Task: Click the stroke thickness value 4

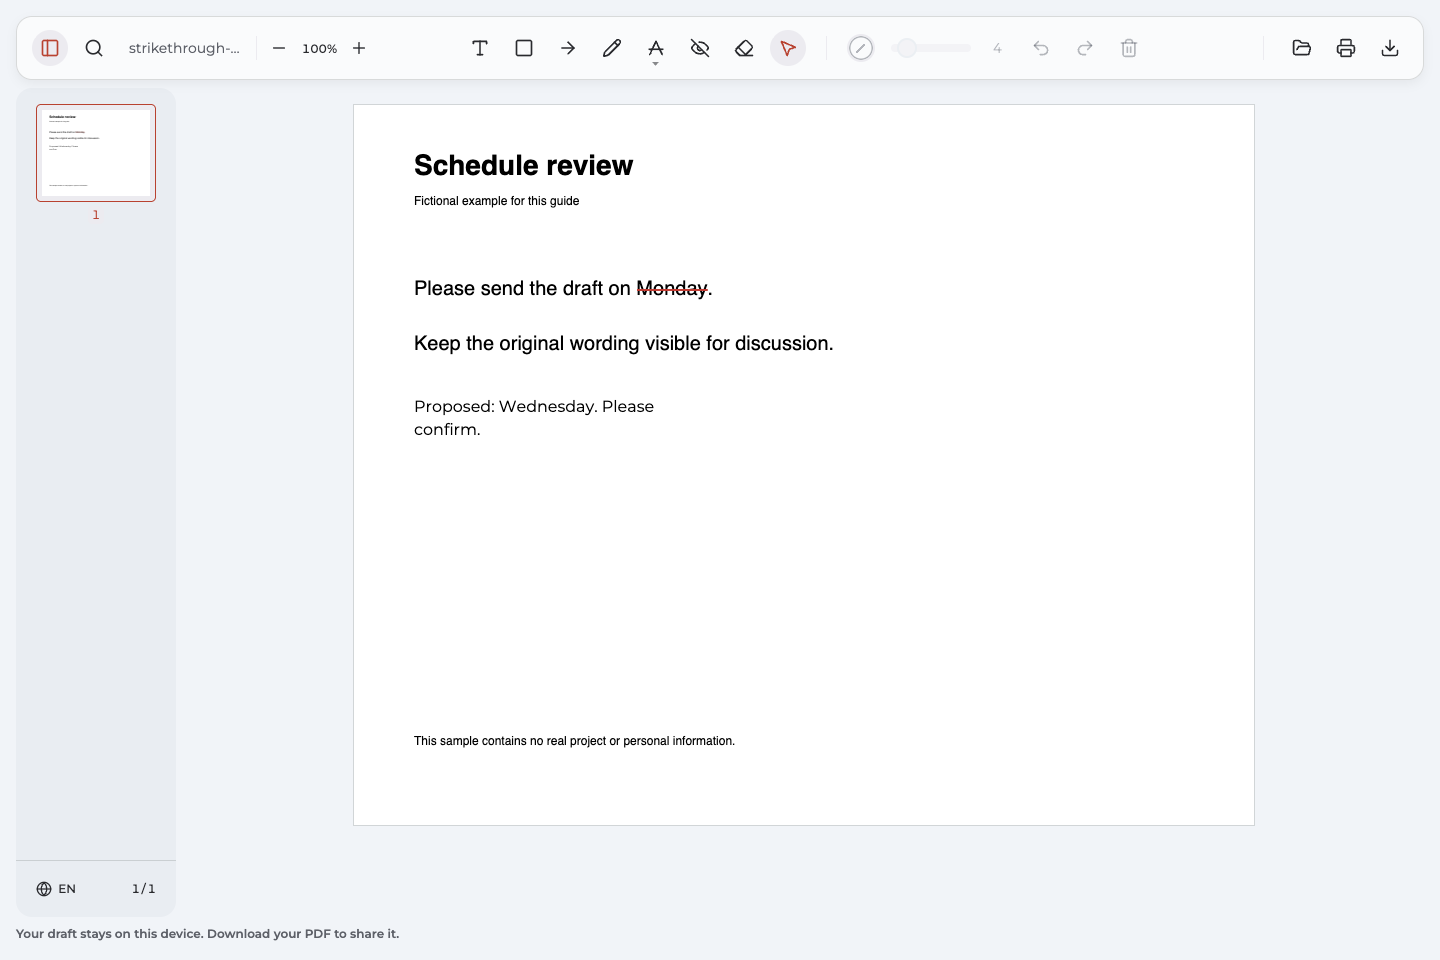Action: (x=997, y=48)
